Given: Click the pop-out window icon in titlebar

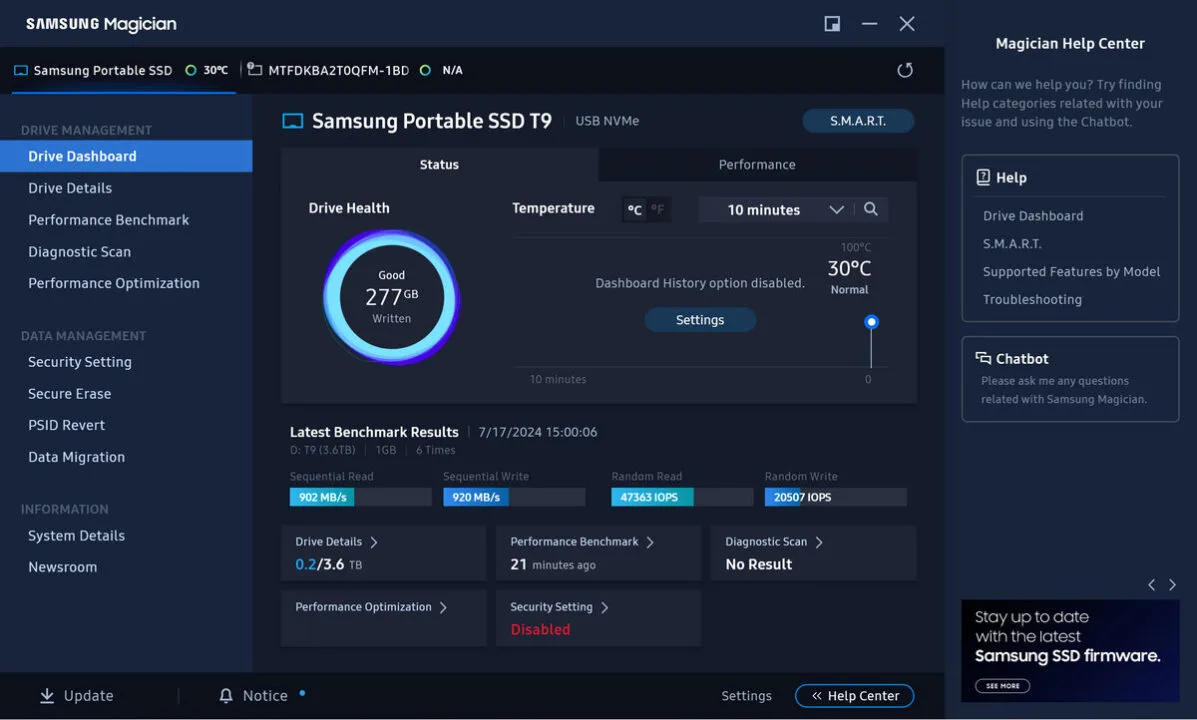Looking at the screenshot, I should (831, 23).
